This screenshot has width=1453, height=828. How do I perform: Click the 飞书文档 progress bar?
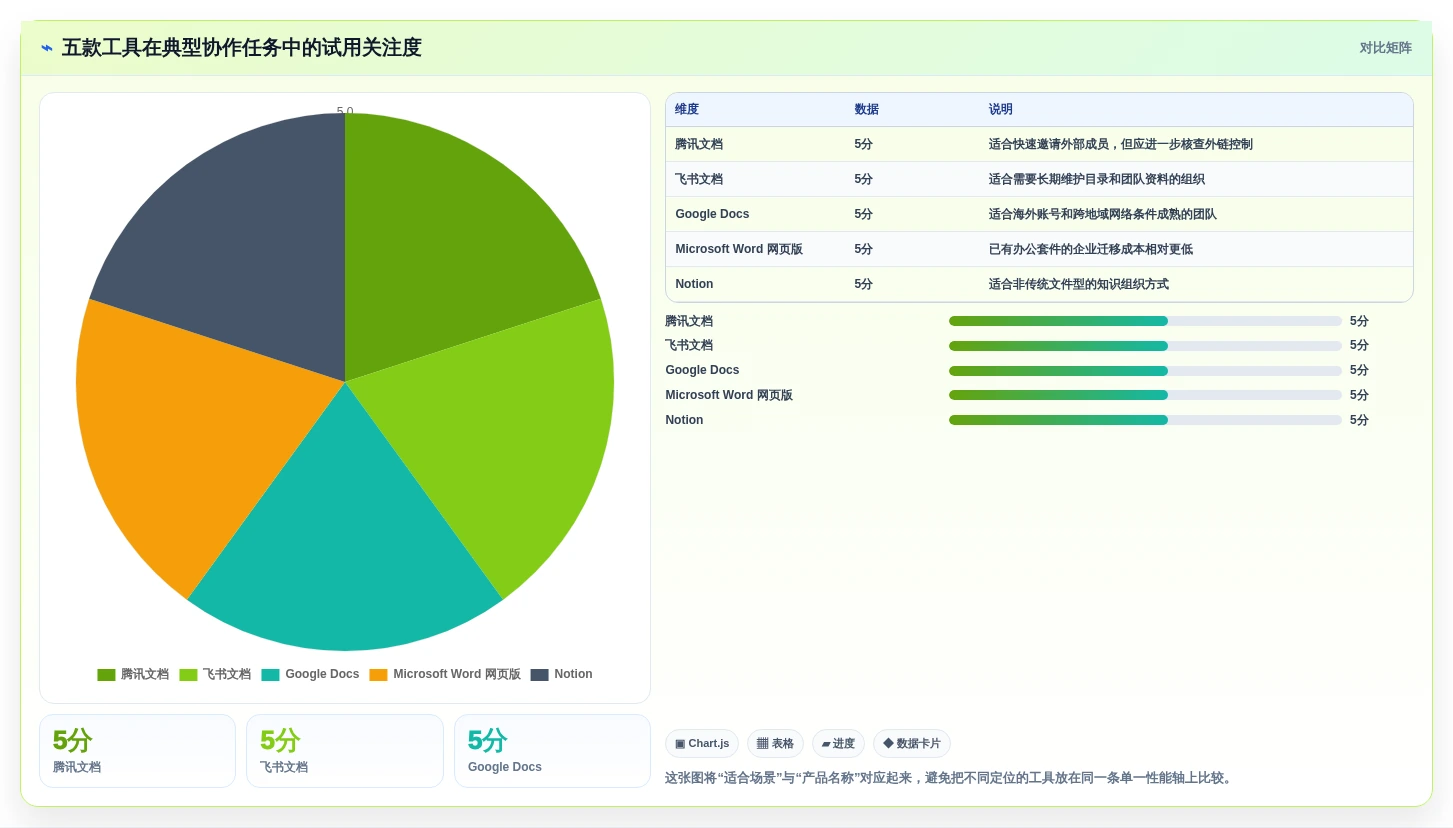click(1145, 346)
